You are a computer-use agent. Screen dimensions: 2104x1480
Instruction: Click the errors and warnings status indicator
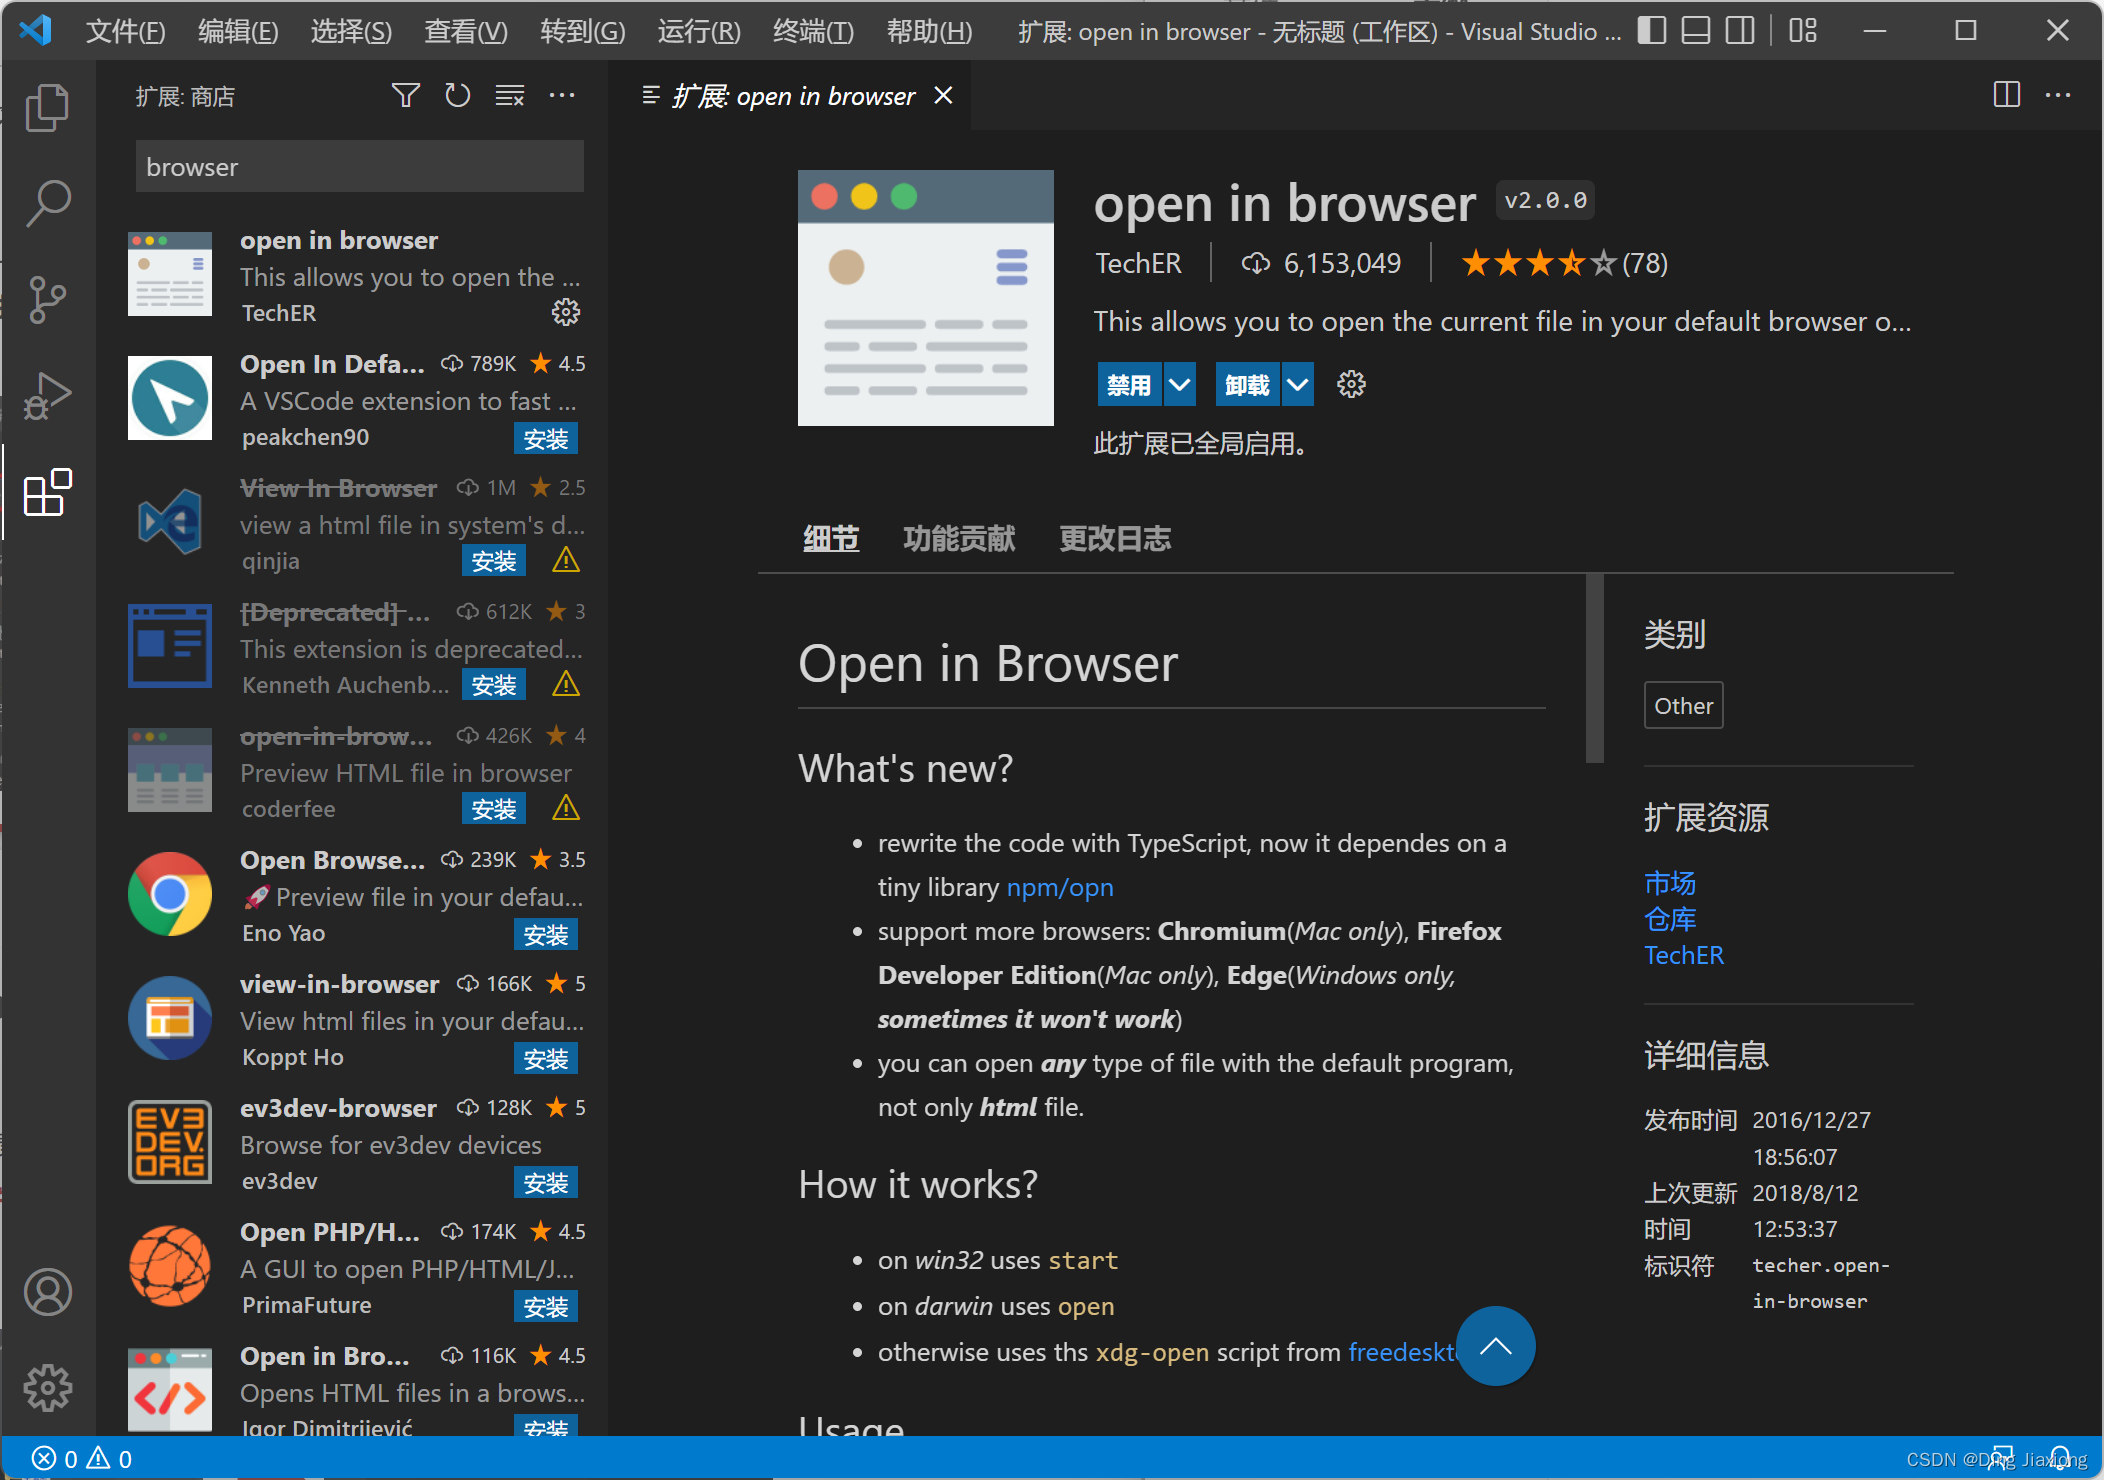82,1459
